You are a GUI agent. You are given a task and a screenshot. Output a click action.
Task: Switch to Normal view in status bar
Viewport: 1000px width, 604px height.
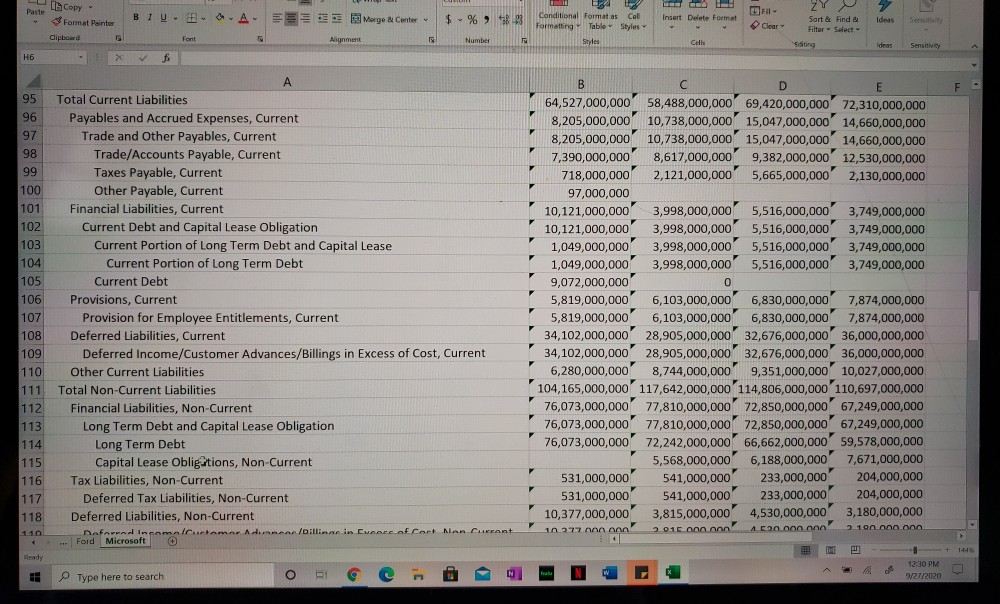tap(805, 550)
